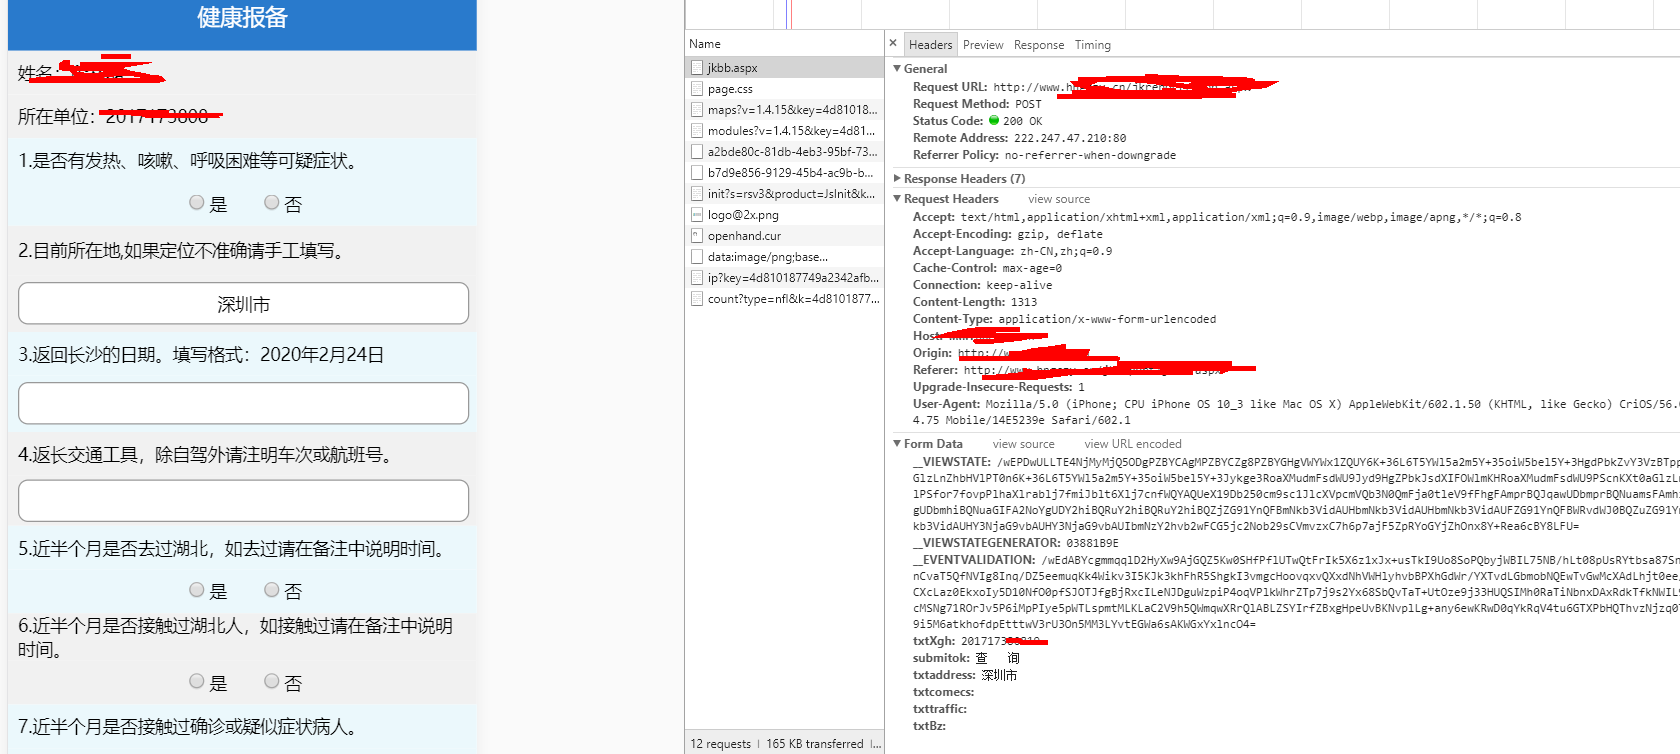Switch to the Headers tab
The image size is (1680, 754).
pyautogui.click(x=930, y=45)
